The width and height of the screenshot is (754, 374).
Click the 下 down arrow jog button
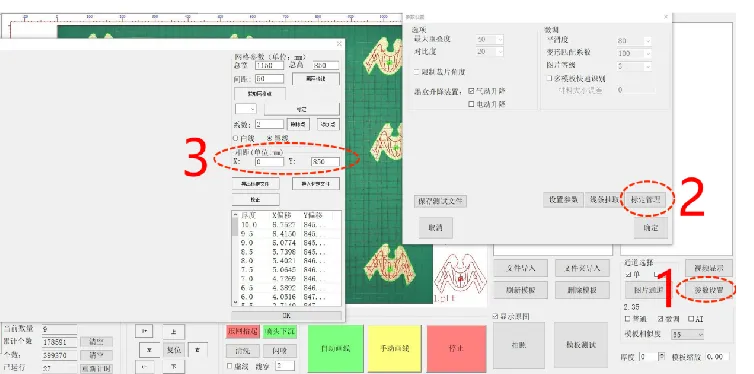(174, 366)
